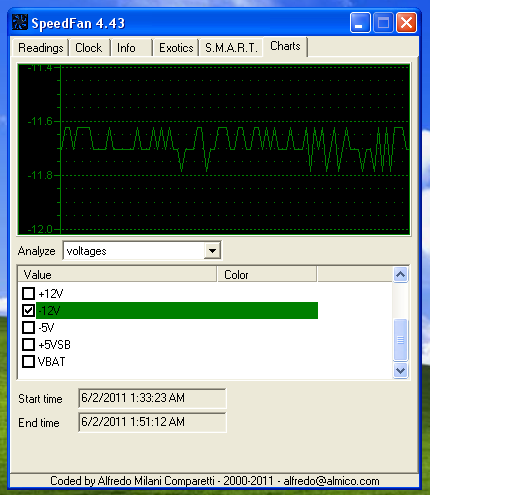512x495 pixels.
Task: Tick the -5V checkbox
Action: pyautogui.click(x=28, y=328)
